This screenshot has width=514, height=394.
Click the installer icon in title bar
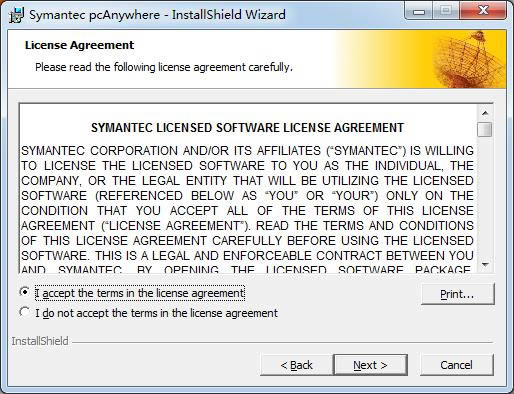16,15
